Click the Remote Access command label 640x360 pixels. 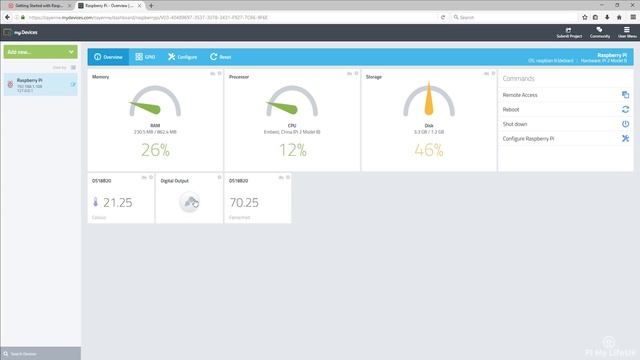tap(520, 95)
